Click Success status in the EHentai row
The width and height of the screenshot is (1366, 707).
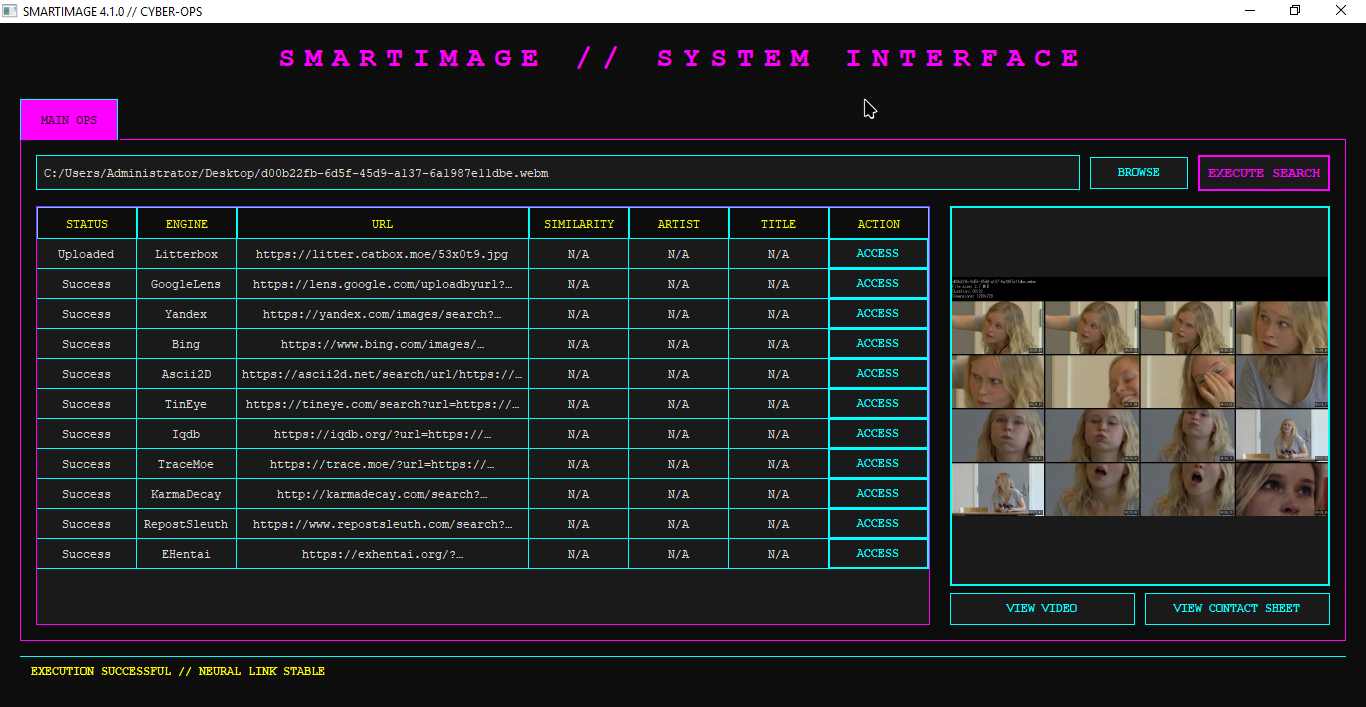(87, 554)
